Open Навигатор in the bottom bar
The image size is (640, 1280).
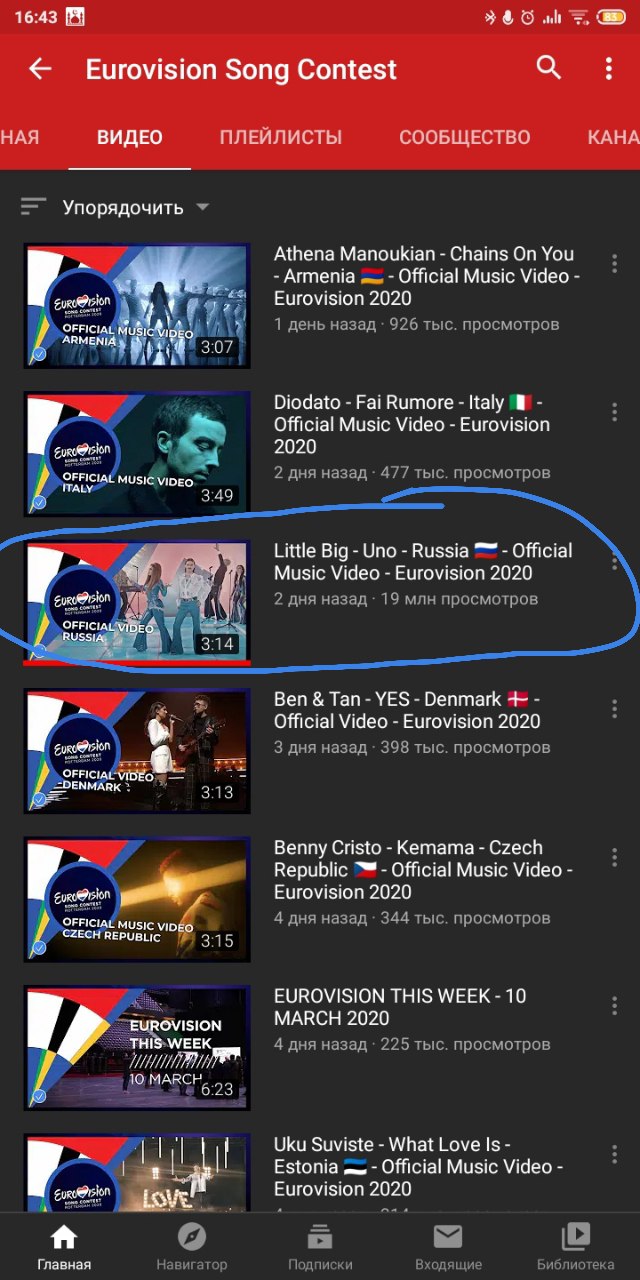pyautogui.click(x=192, y=1247)
